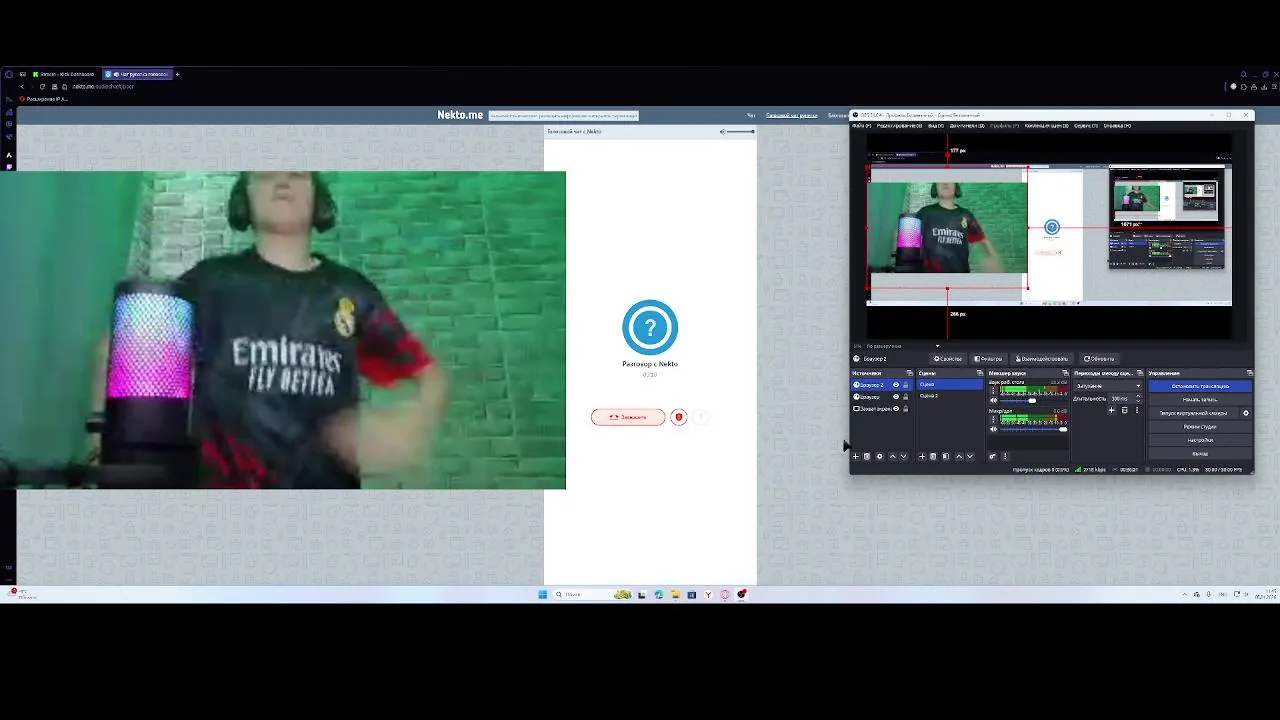1280x720 pixels.
Task: Click the browser address bar nekto.me
Action: click(103, 86)
